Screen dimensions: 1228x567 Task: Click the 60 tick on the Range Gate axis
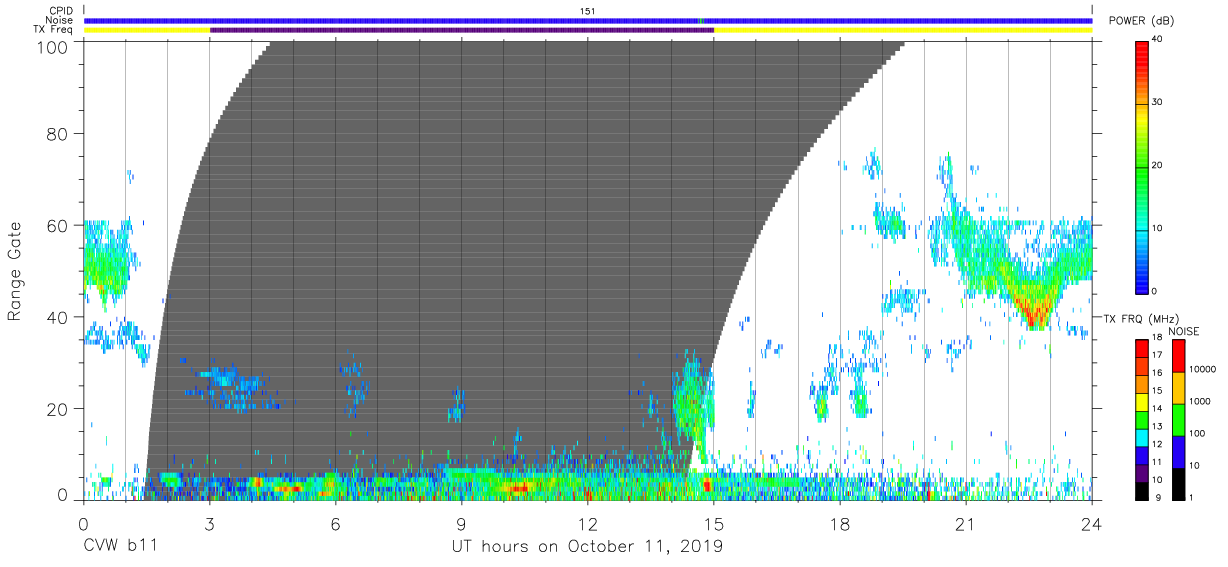(x=56, y=225)
